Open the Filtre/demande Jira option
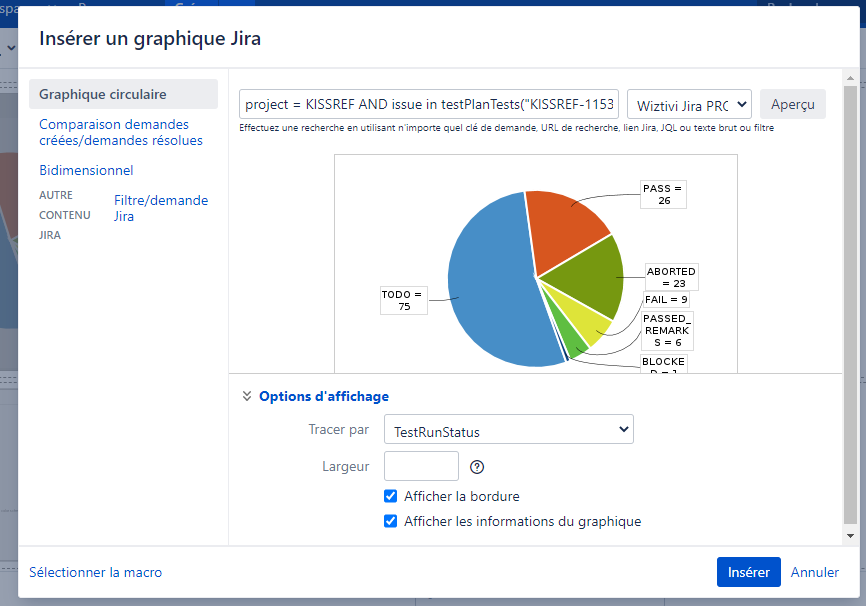 (160, 208)
